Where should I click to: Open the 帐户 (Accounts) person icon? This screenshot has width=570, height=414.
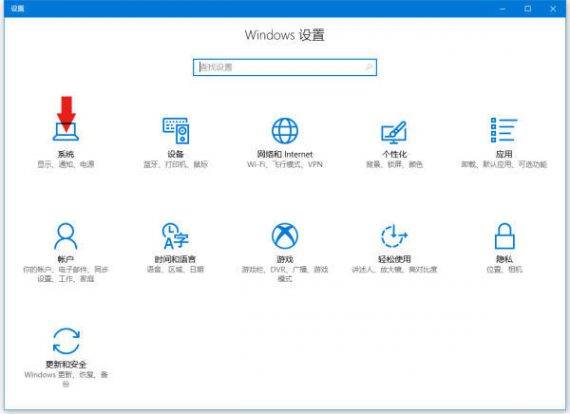[66, 236]
